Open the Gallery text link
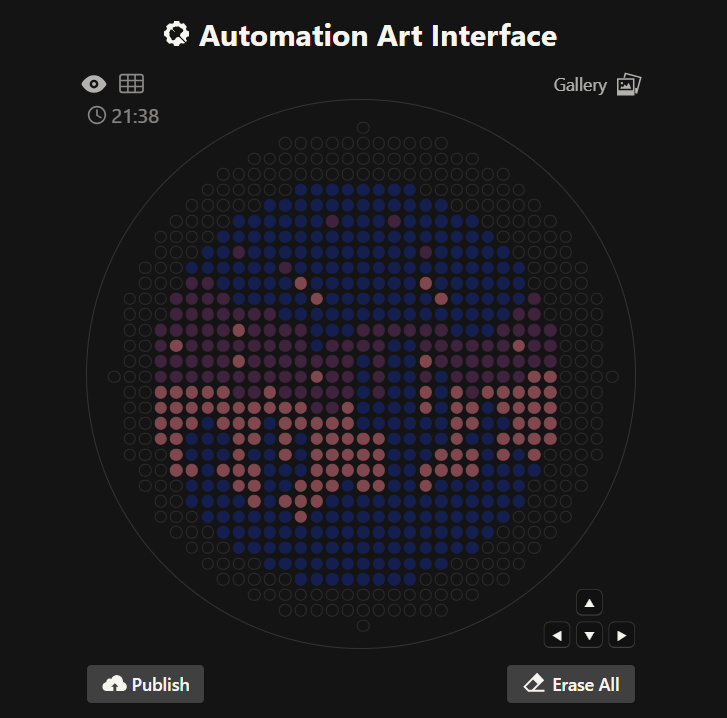Screen dimensions: 727x718 [580, 85]
